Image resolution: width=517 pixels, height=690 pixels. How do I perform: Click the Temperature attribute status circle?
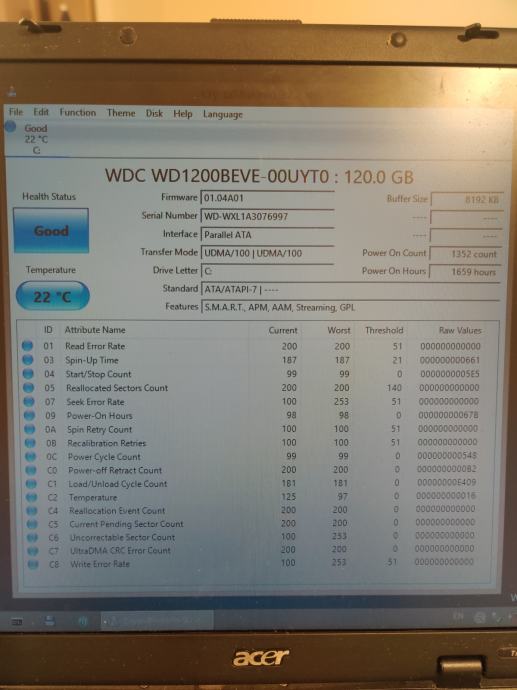point(31,497)
